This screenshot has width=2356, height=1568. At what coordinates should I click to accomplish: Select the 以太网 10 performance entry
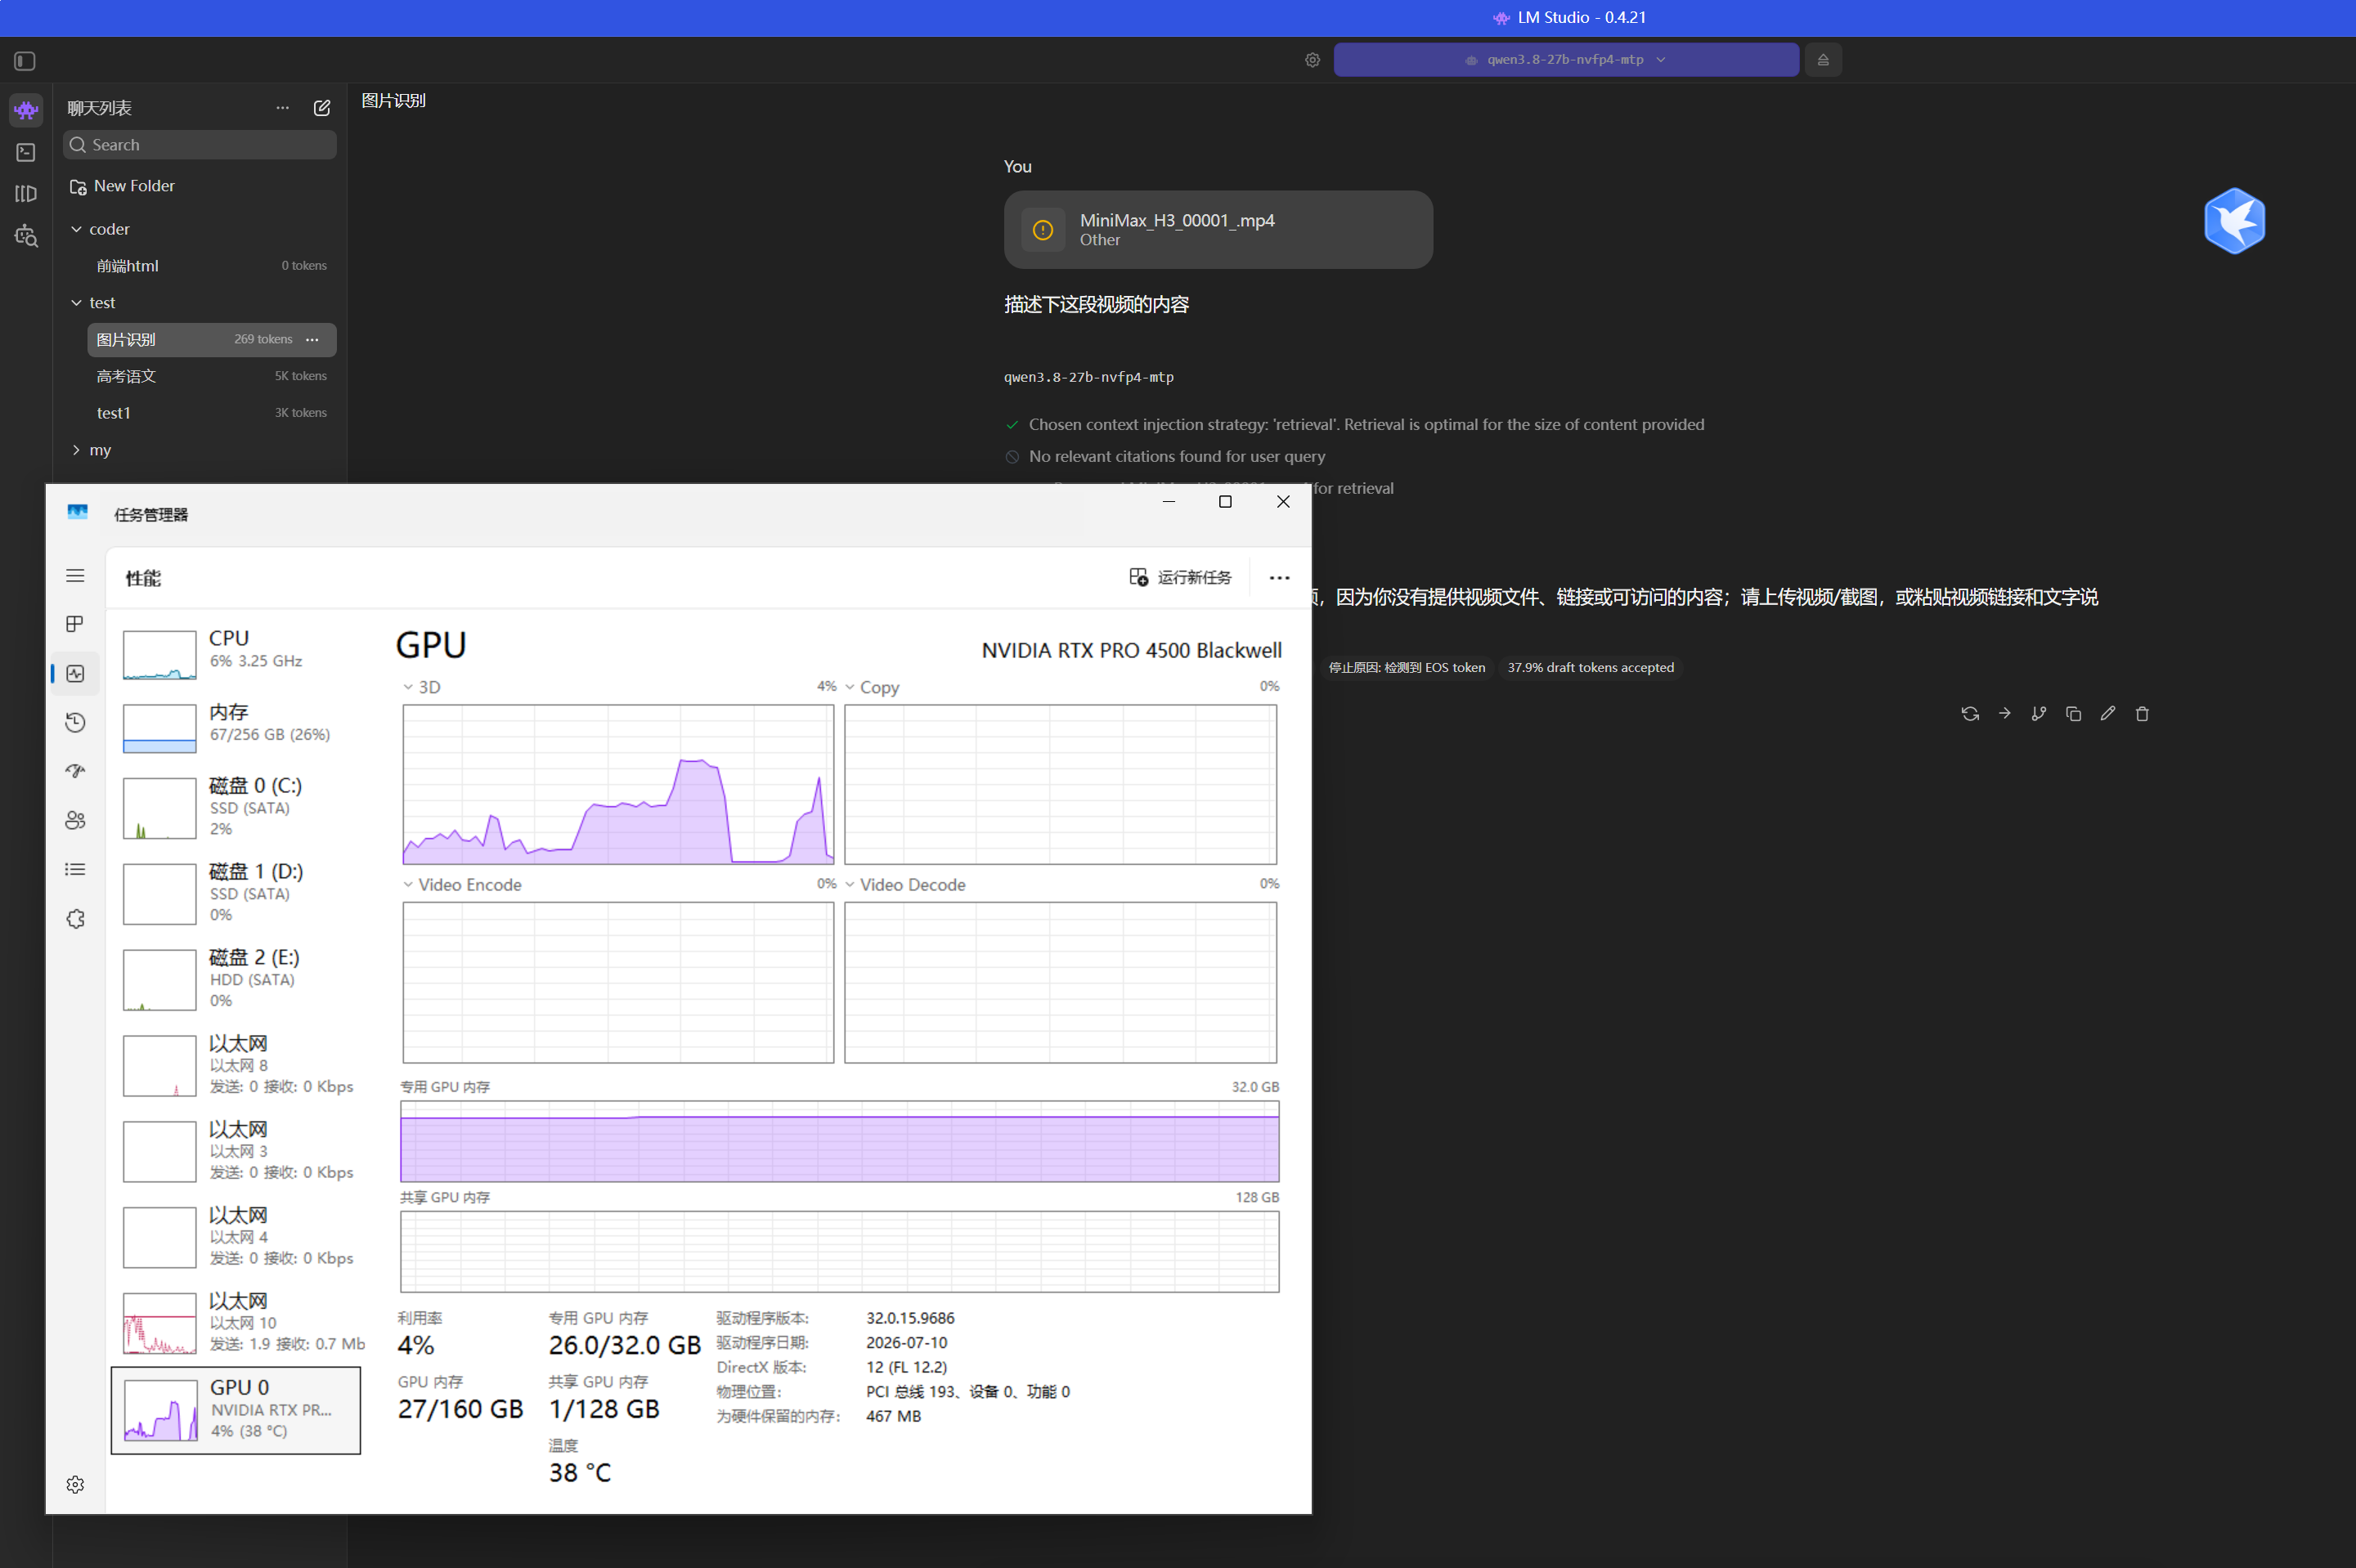coord(236,1323)
